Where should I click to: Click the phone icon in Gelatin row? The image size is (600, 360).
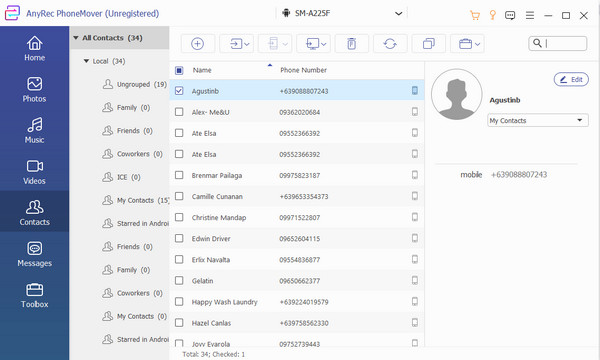(414, 280)
